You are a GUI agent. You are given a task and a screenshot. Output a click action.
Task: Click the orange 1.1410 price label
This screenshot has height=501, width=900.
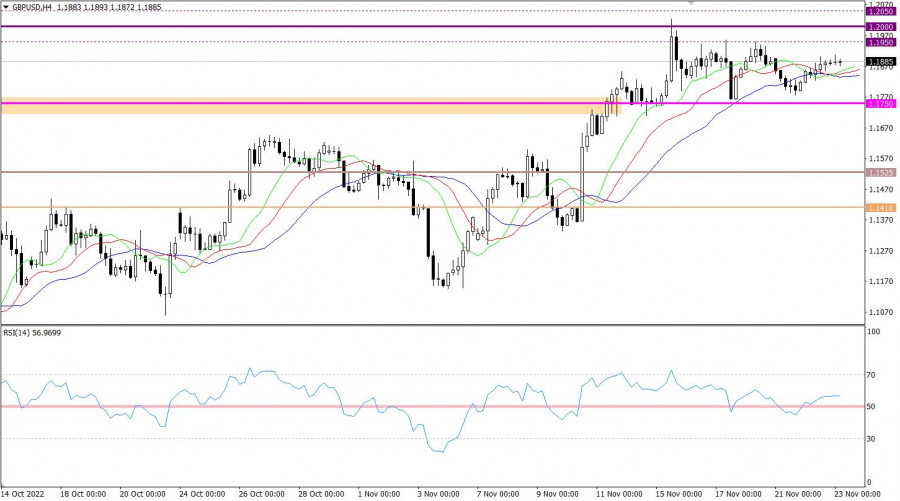point(881,207)
